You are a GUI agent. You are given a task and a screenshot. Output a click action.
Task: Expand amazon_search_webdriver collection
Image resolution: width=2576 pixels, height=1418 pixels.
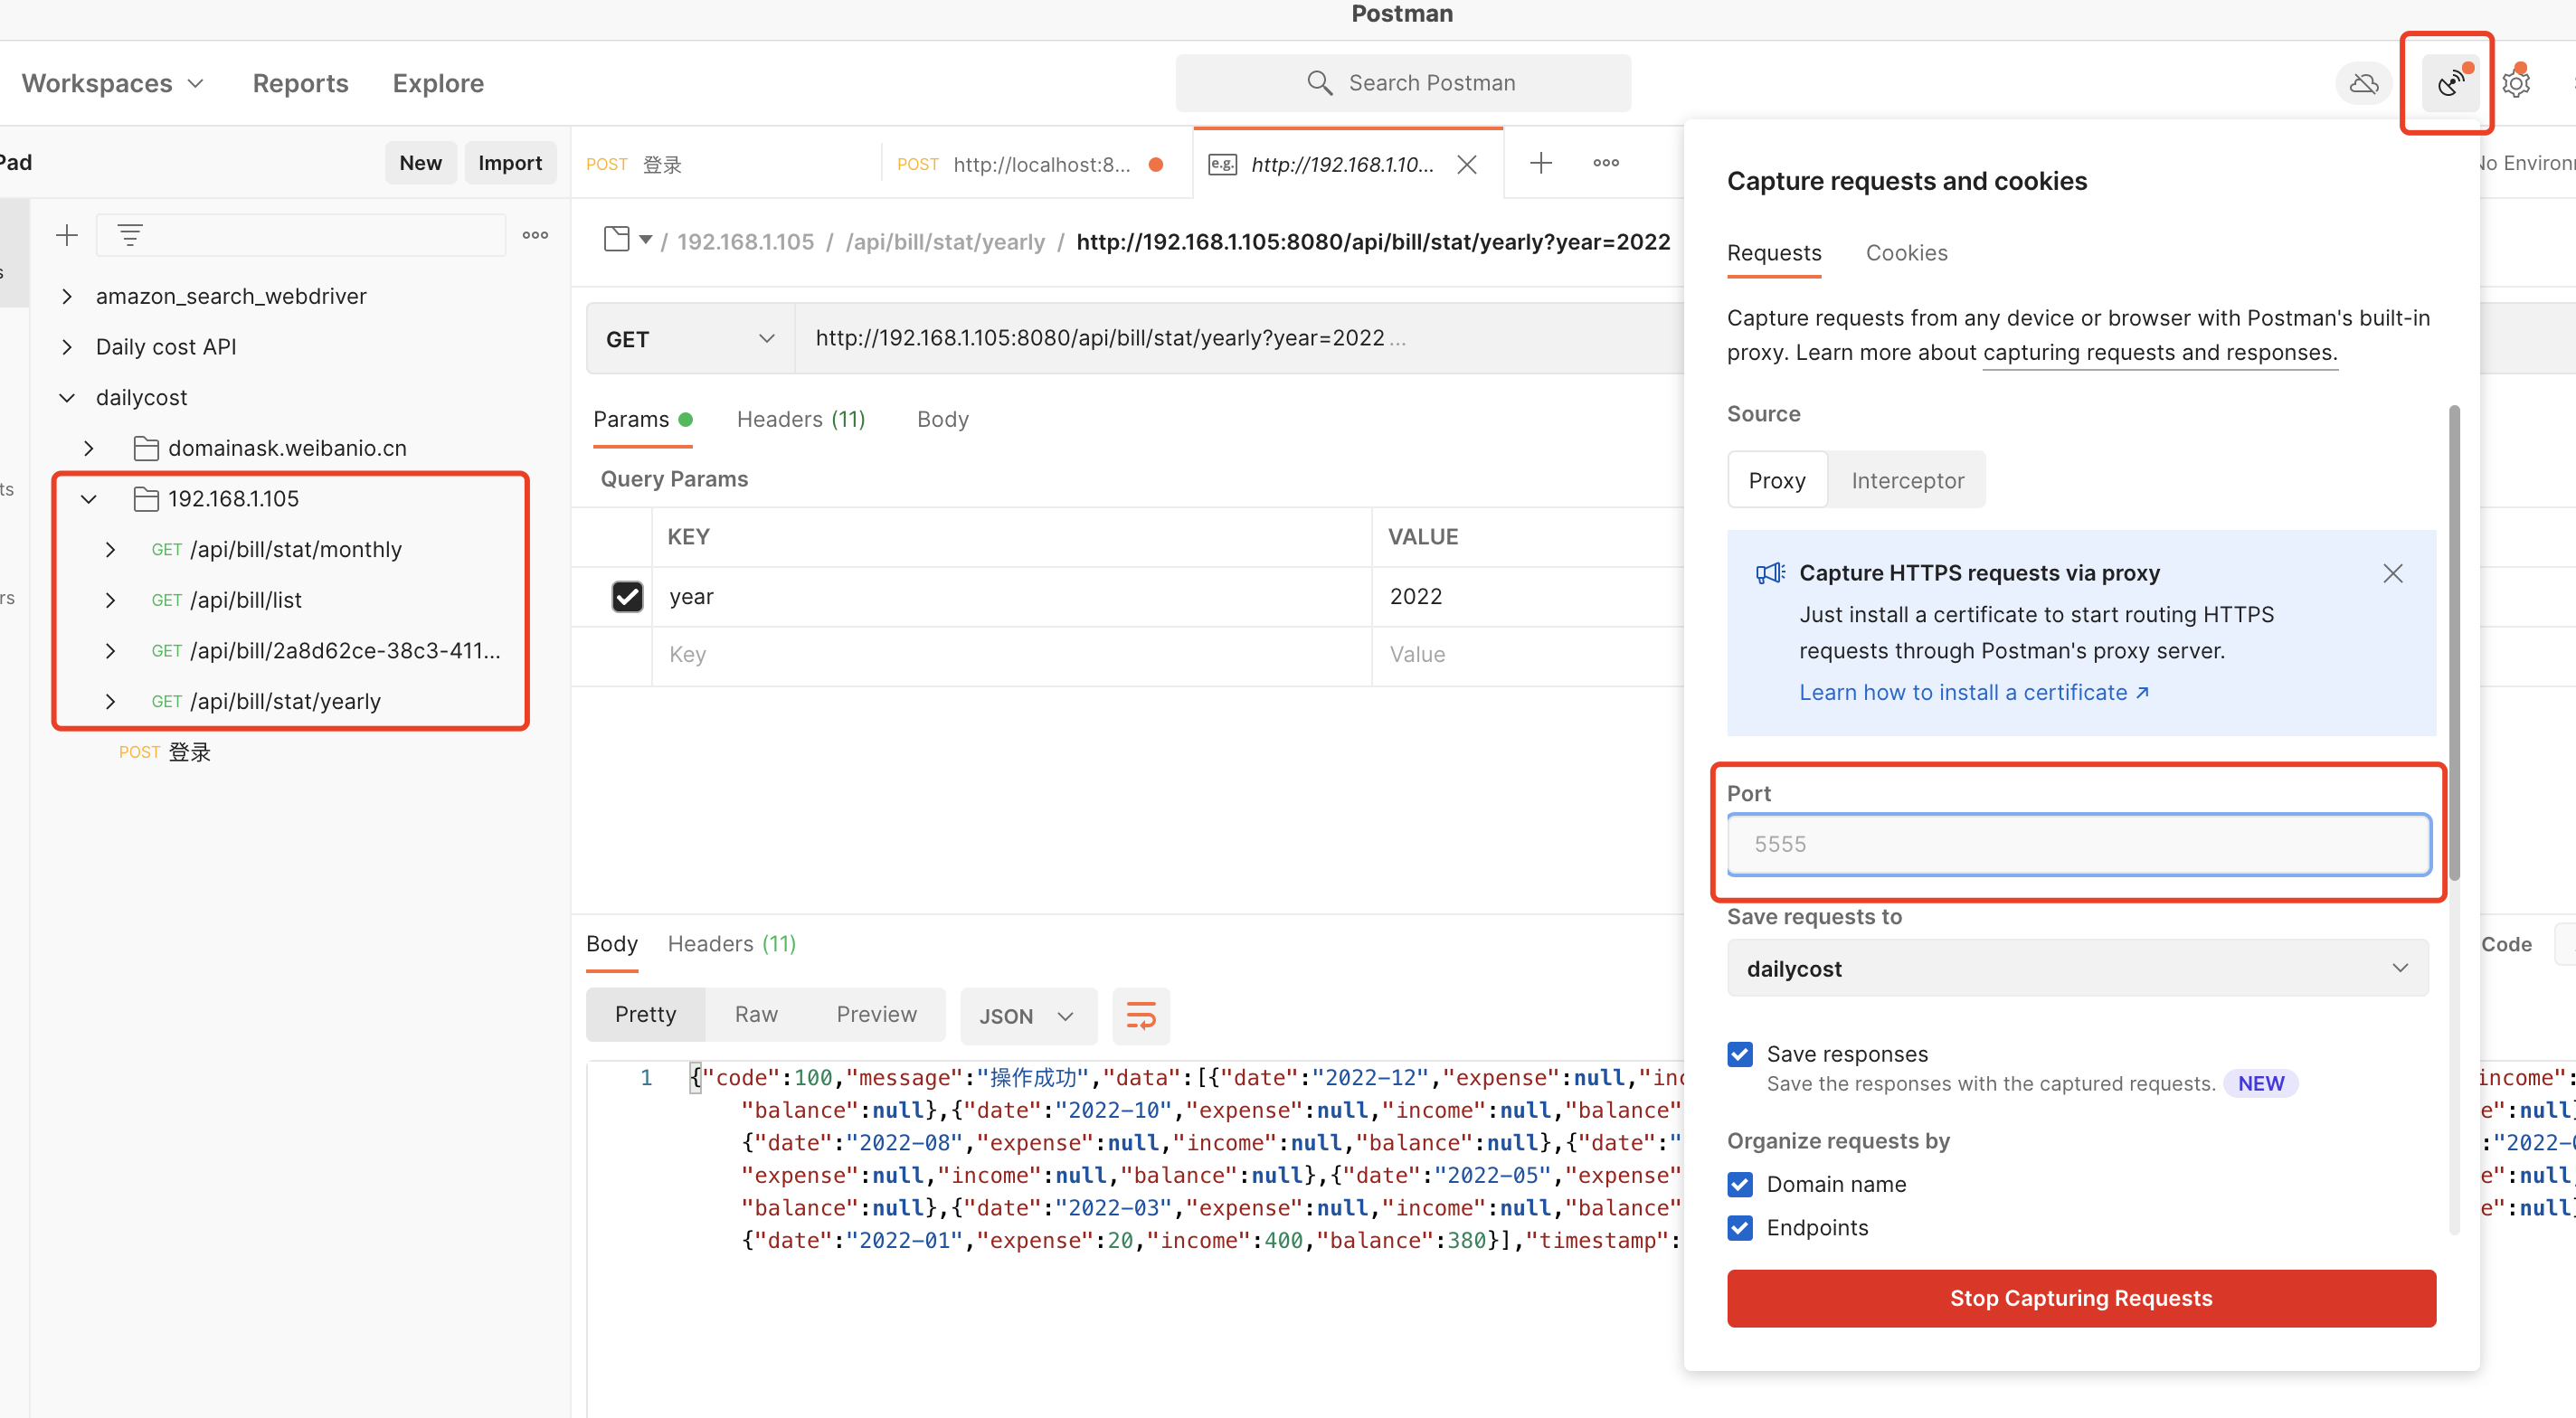tap(67, 297)
